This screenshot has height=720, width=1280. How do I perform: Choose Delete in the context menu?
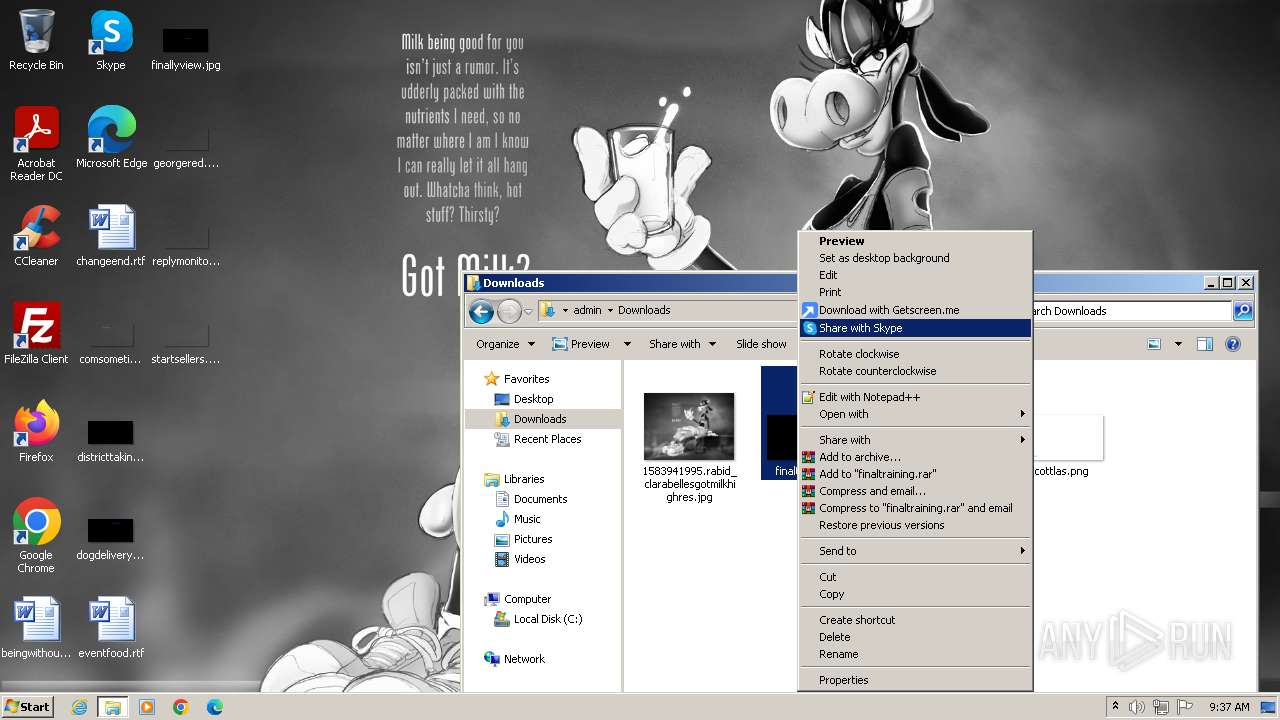click(915, 637)
